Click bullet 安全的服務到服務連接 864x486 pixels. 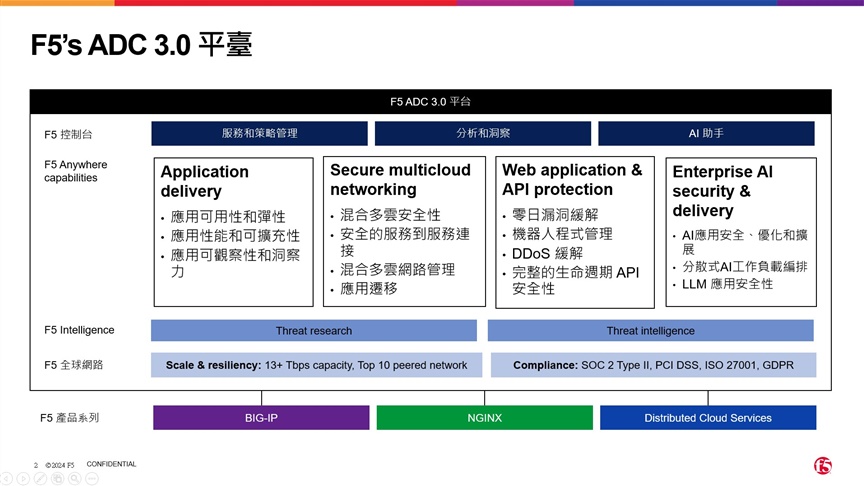(x=404, y=242)
